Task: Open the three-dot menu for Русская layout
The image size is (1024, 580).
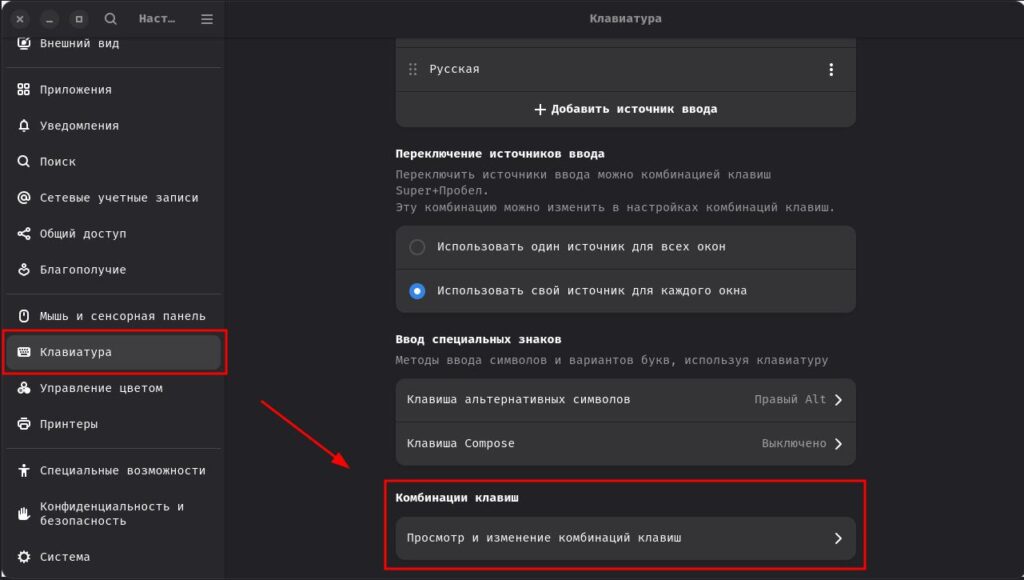Action: [x=831, y=69]
